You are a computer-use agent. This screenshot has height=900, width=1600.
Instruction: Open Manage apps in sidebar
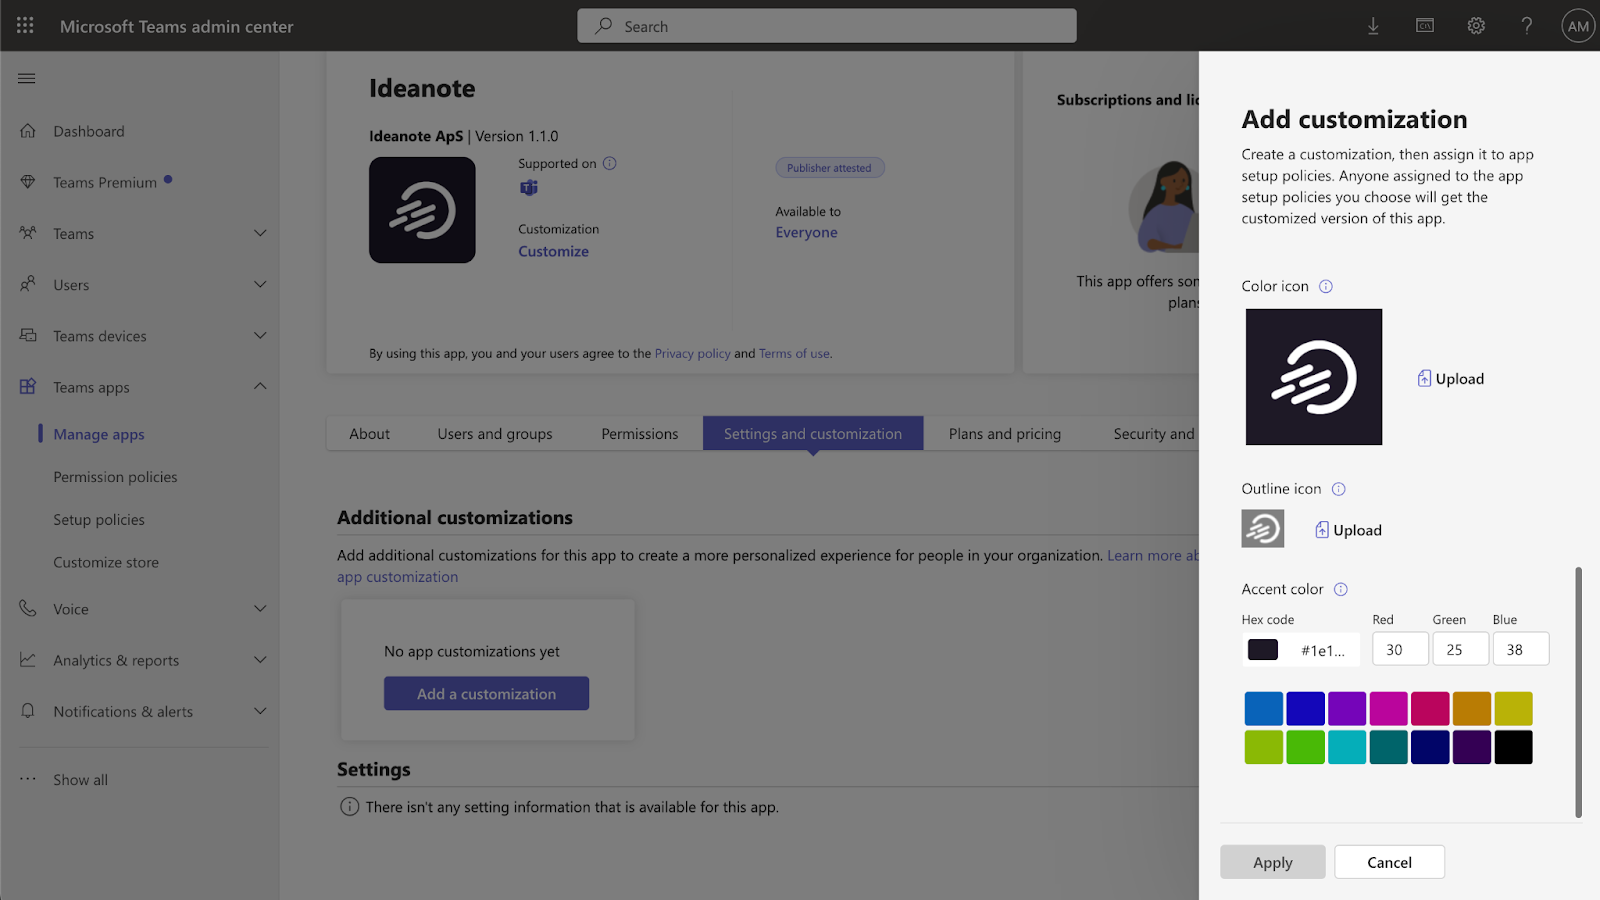[x=99, y=434]
